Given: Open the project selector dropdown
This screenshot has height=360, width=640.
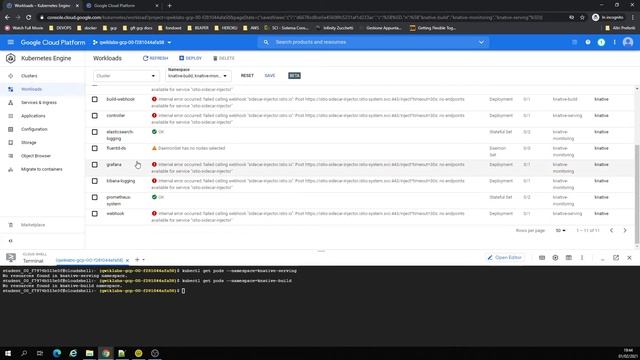Looking at the screenshot, I should (132, 42).
